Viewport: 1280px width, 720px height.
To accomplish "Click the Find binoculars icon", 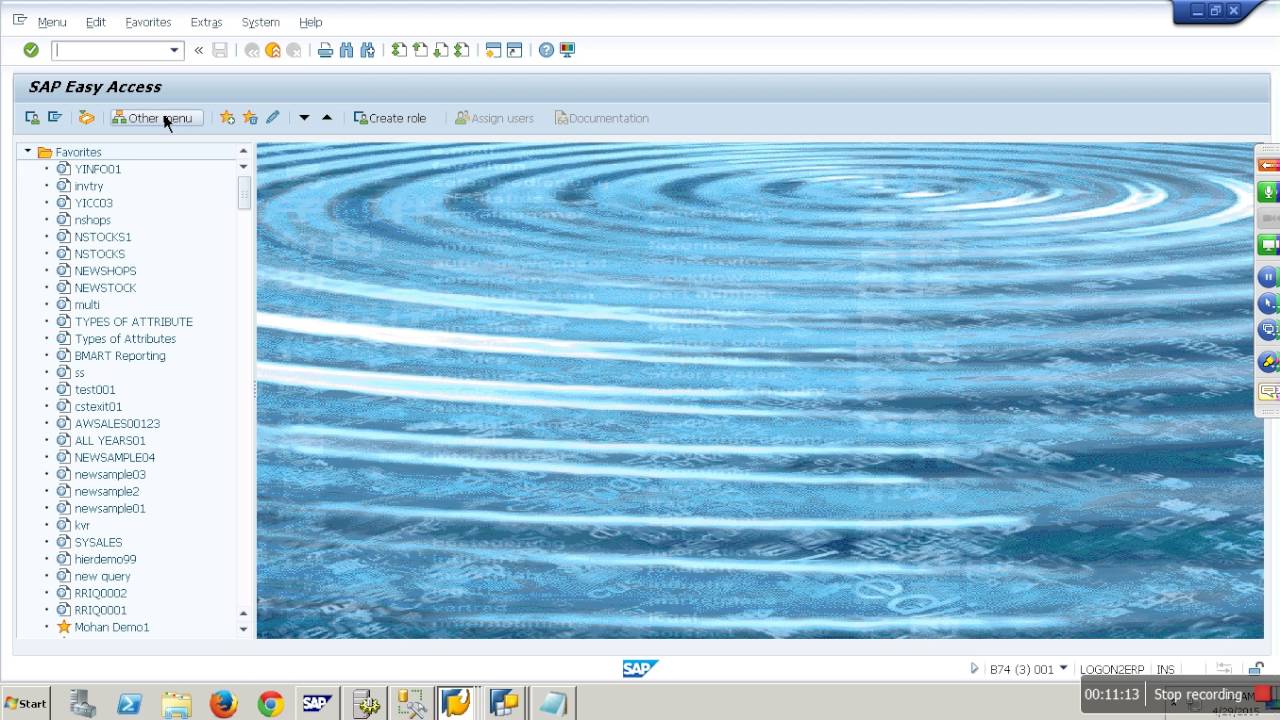I will [x=346, y=50].
